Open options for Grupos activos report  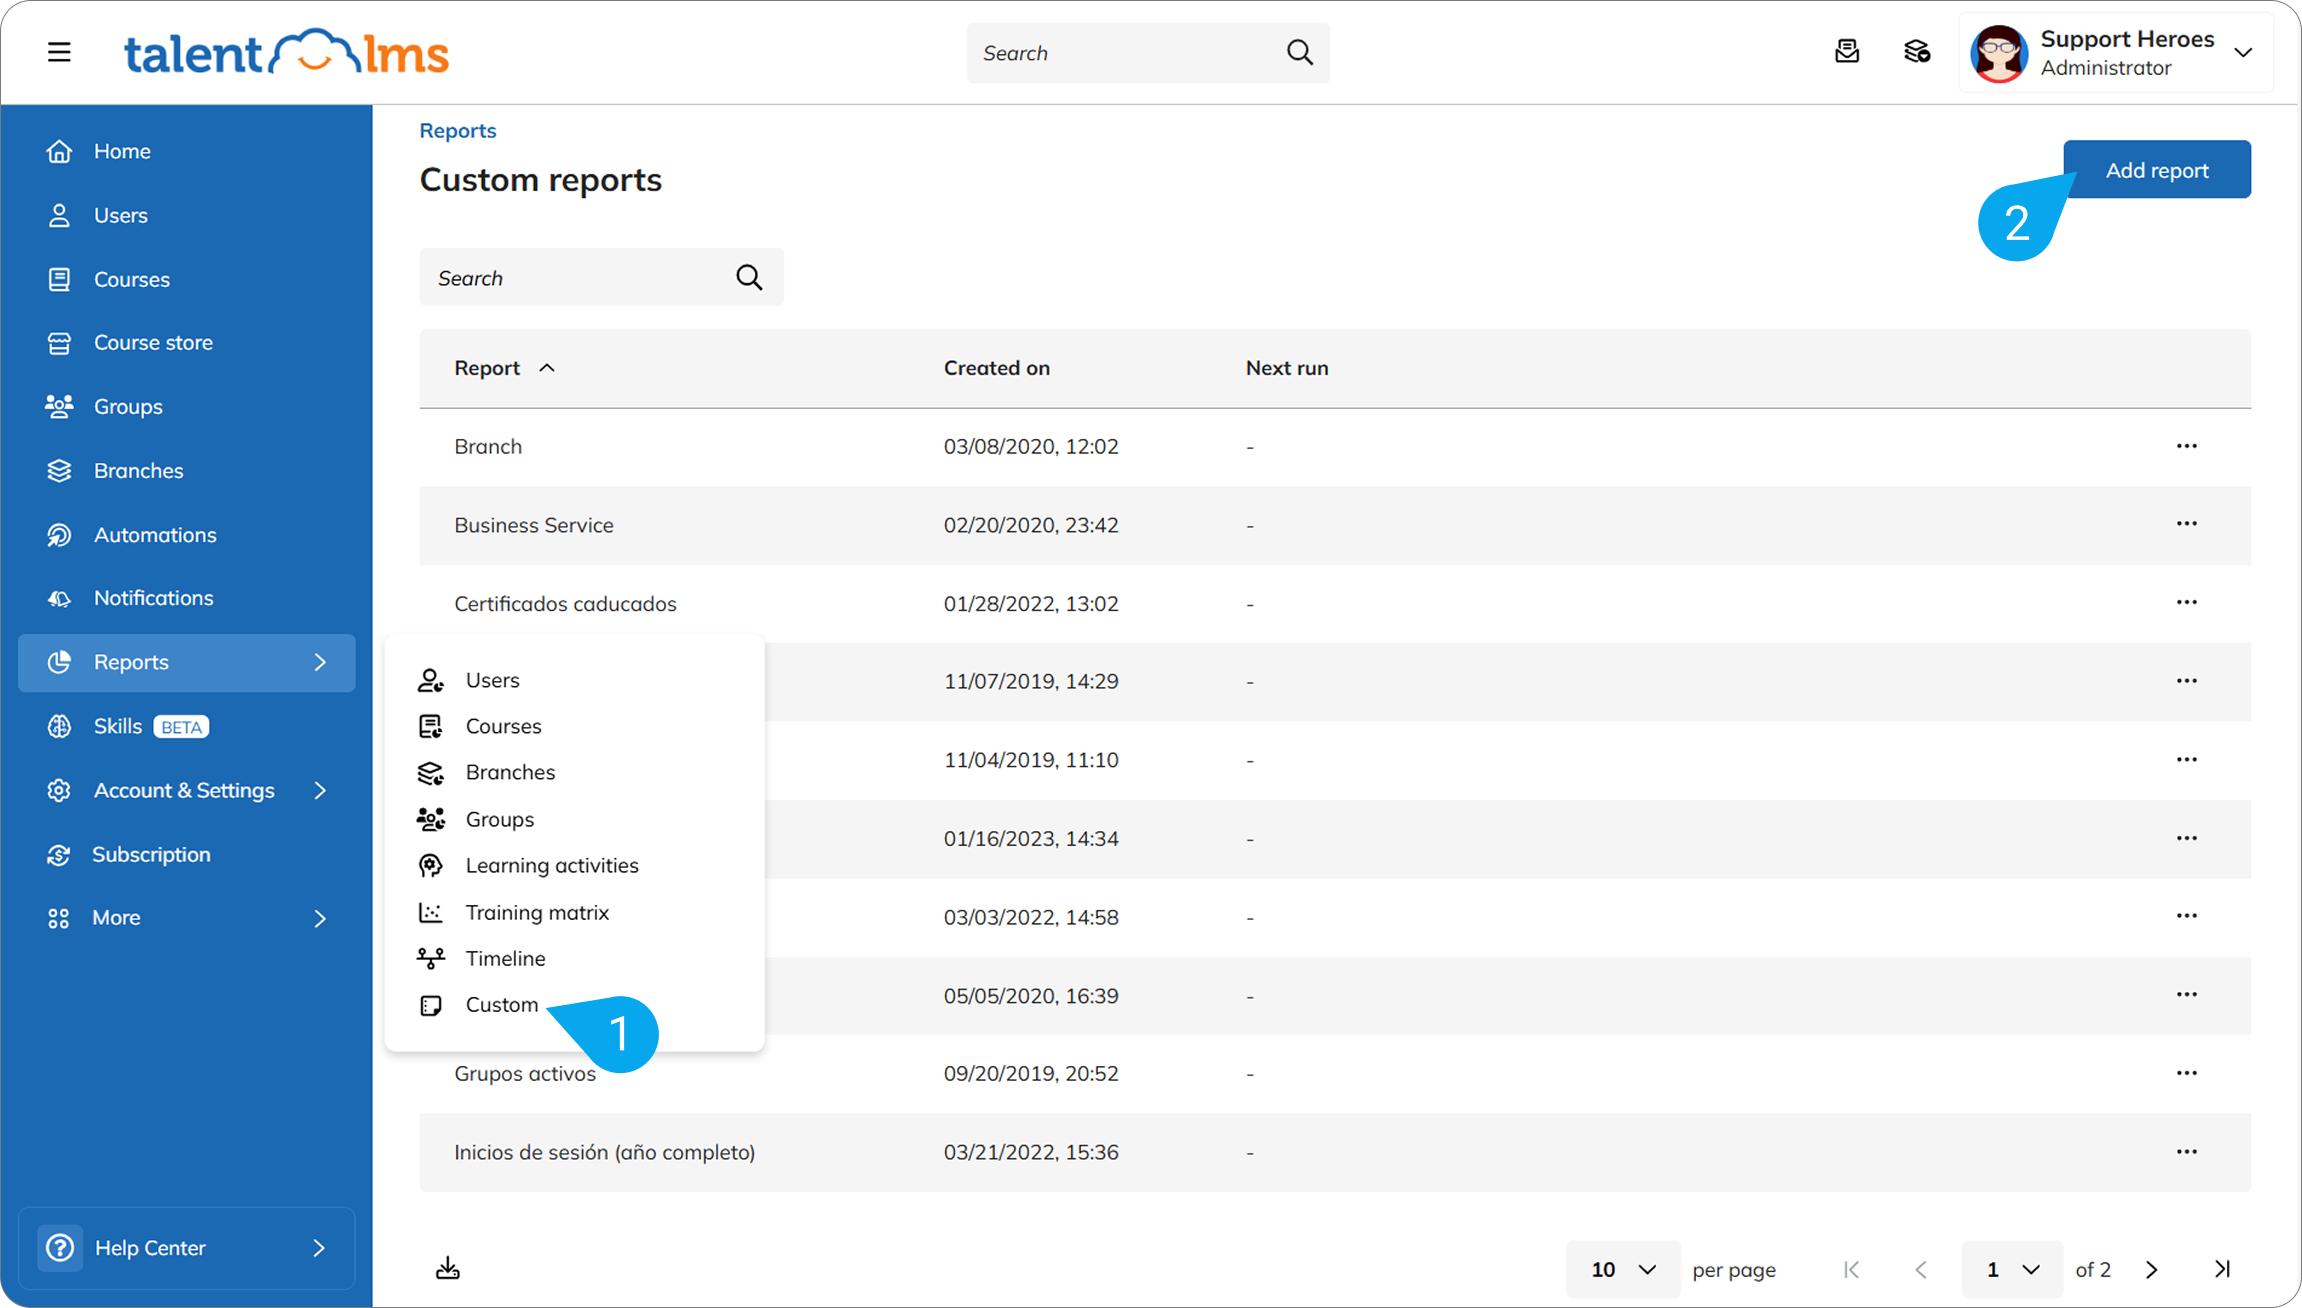(x=2186, y=1073)
